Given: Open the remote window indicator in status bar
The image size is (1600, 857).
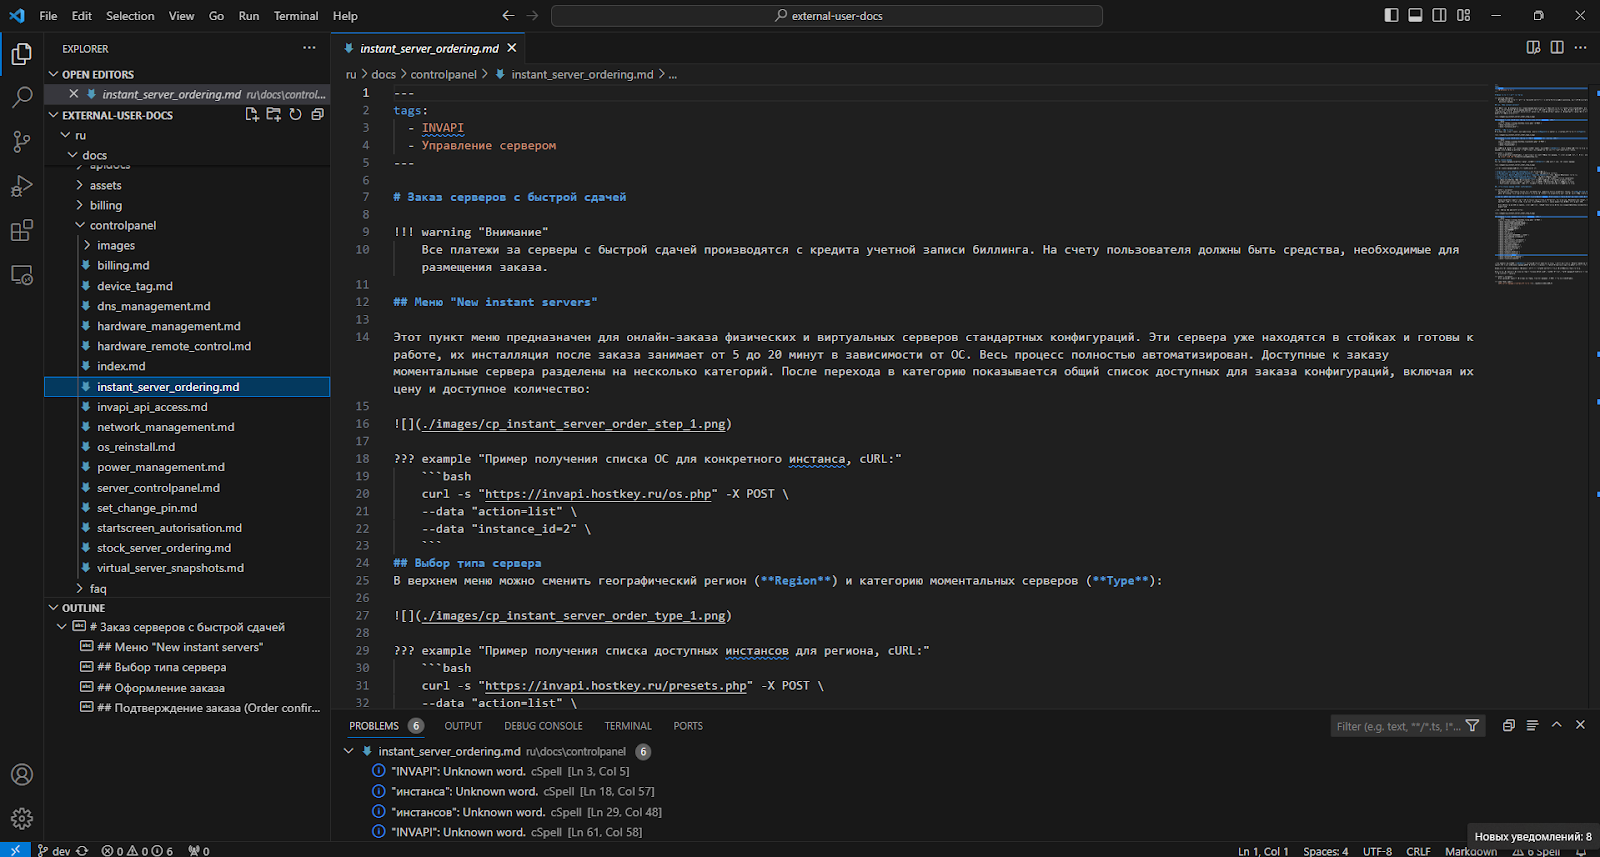Looking at the screenshot, I should [15, 850].
